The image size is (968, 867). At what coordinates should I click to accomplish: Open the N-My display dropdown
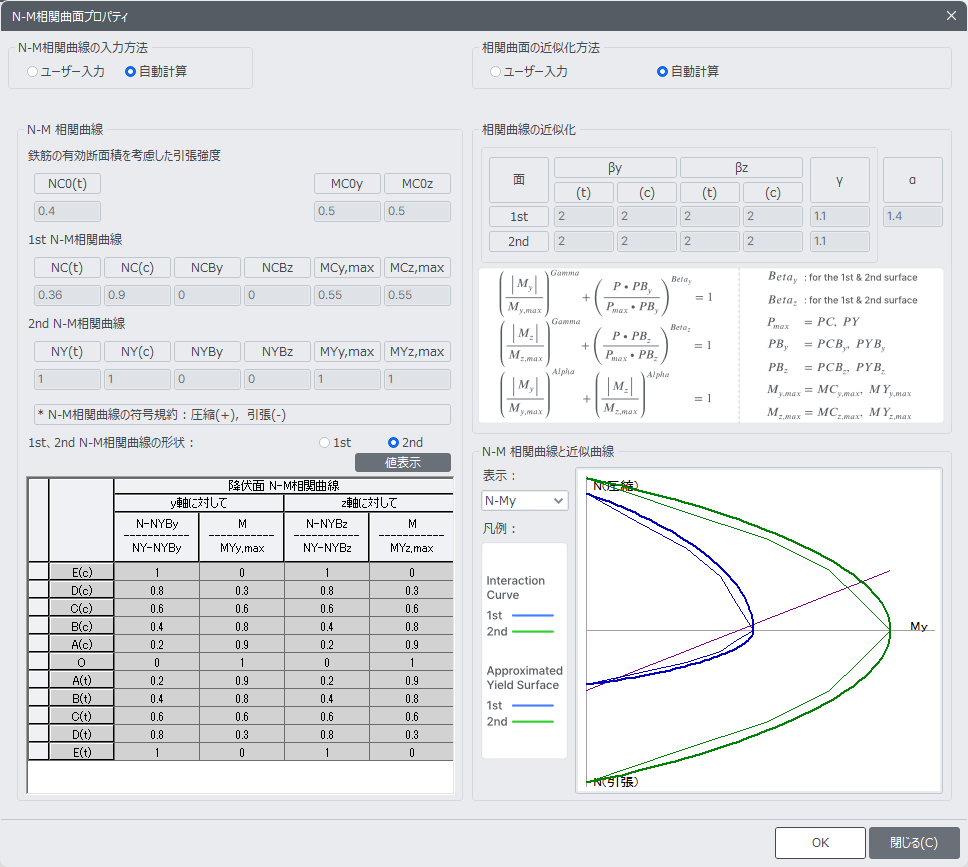tap(525, 501)
